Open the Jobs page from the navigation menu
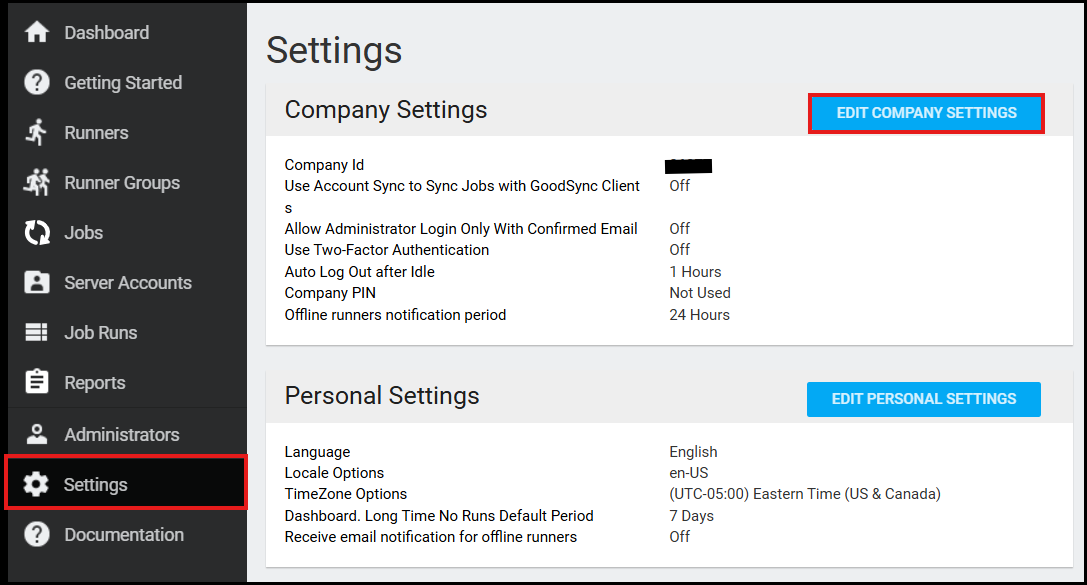 tap(83, 232)
